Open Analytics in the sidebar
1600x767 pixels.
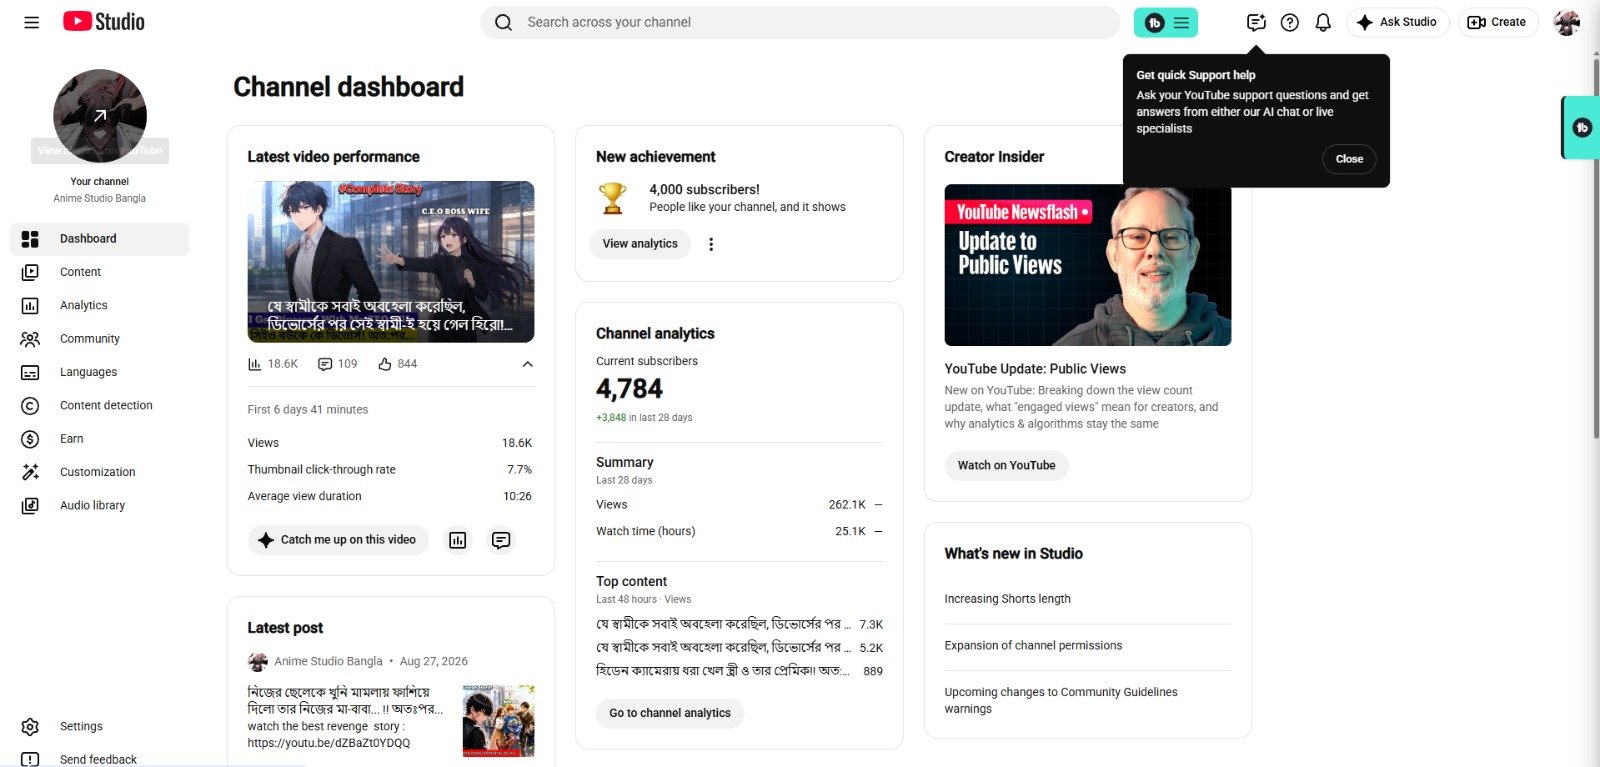coord(99,306)
